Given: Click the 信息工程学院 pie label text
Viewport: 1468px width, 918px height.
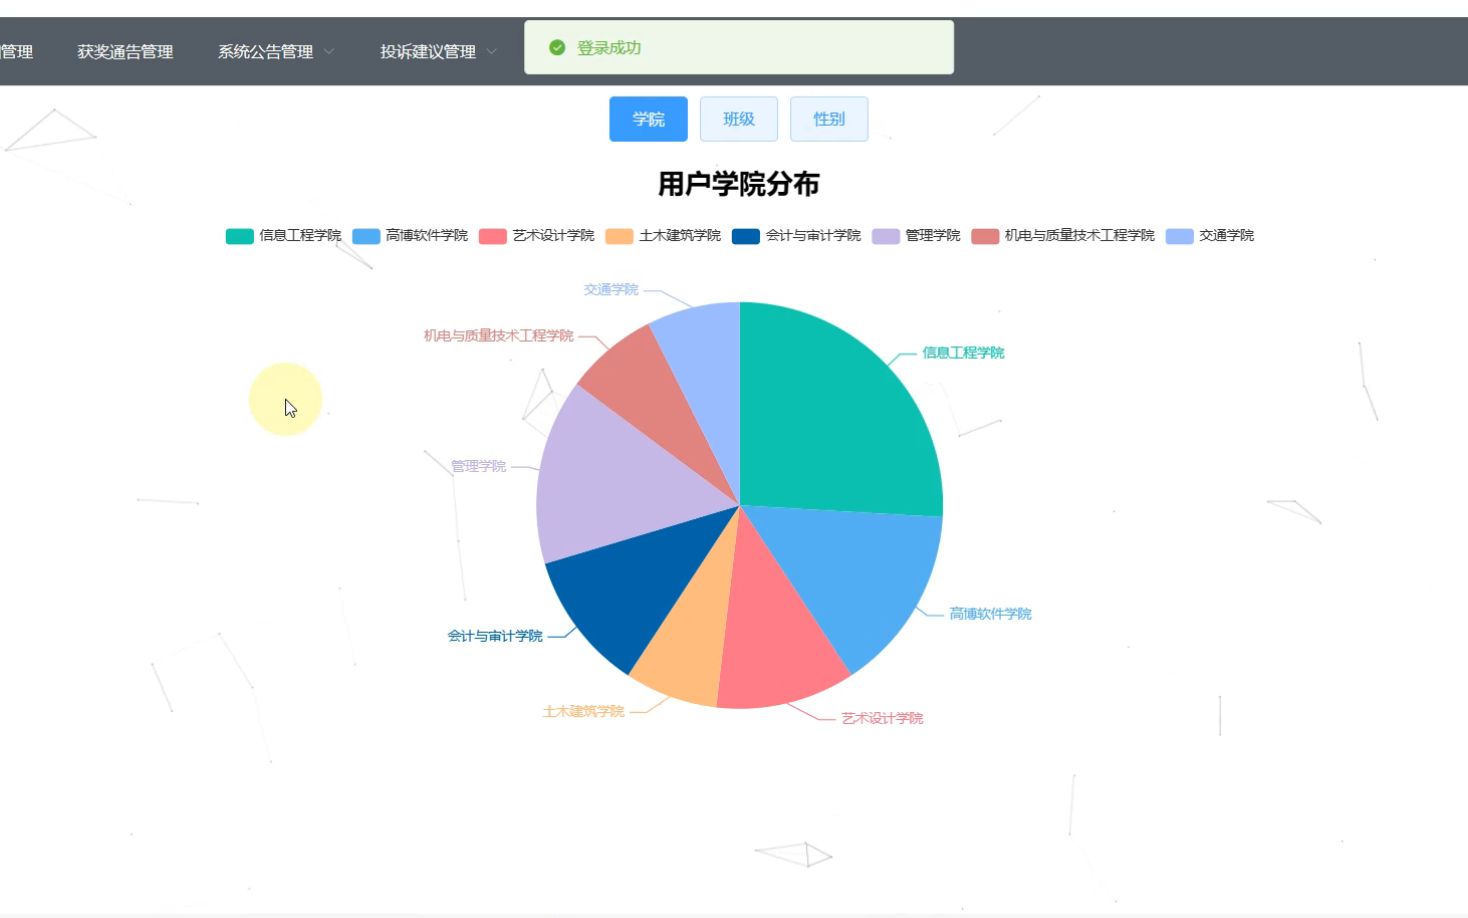Looking at the screenshot, I should pos(963,353).
